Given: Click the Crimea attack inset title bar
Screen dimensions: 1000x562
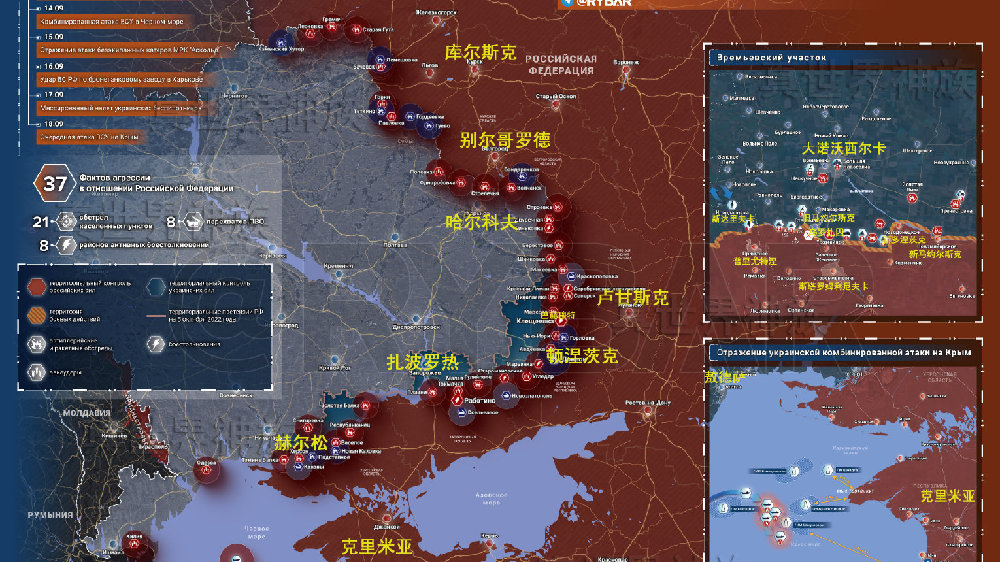Looking at the screenshot, I should (843, 352).
